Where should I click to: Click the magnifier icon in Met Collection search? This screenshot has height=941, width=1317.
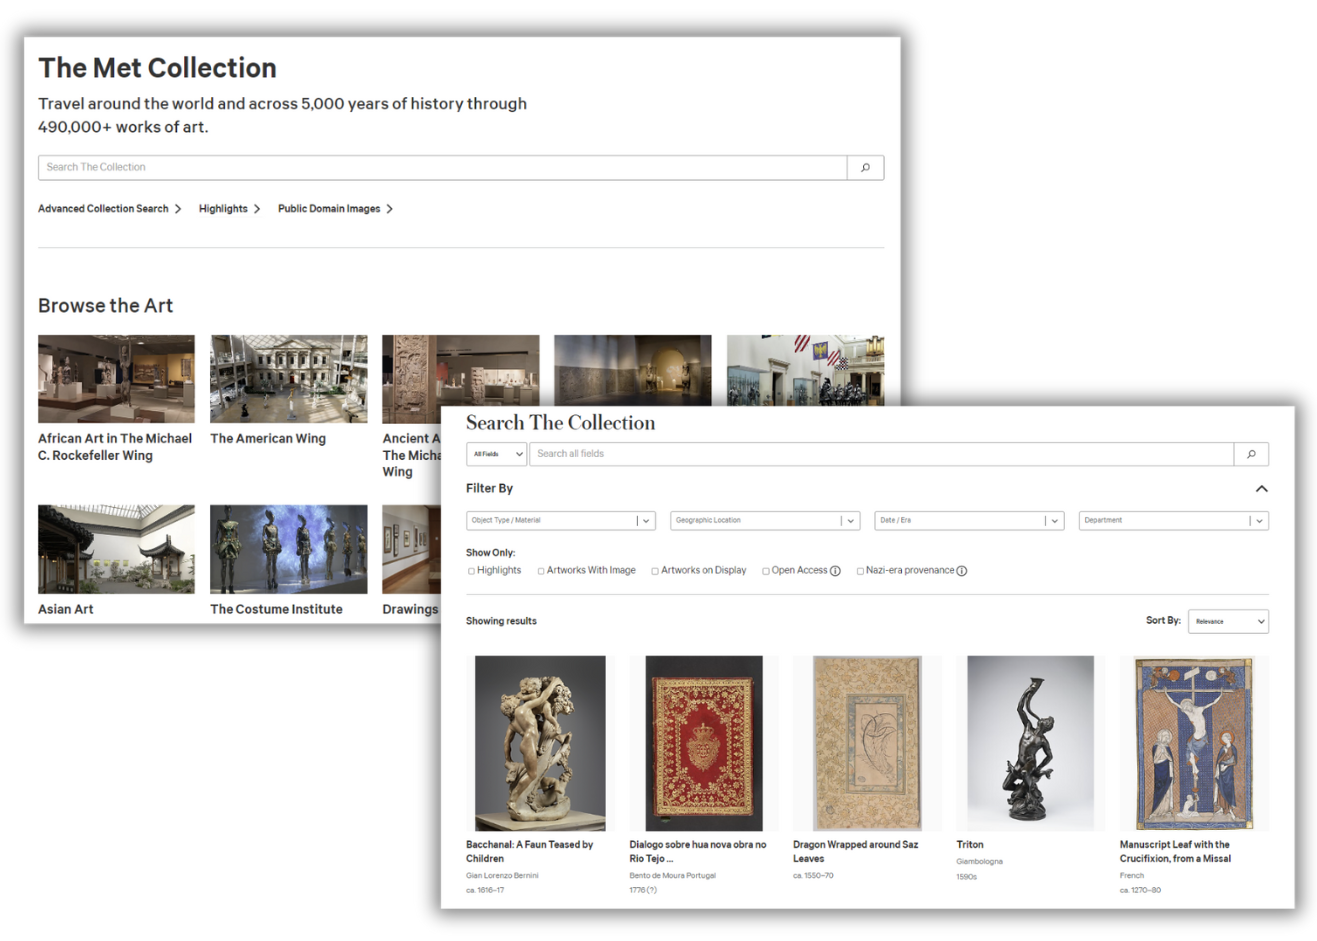coord(865,167)
